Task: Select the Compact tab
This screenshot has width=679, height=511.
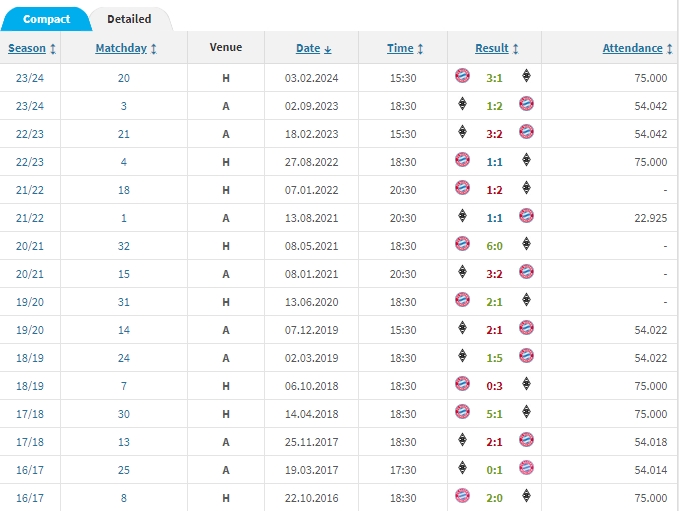Action: point(45,19)
